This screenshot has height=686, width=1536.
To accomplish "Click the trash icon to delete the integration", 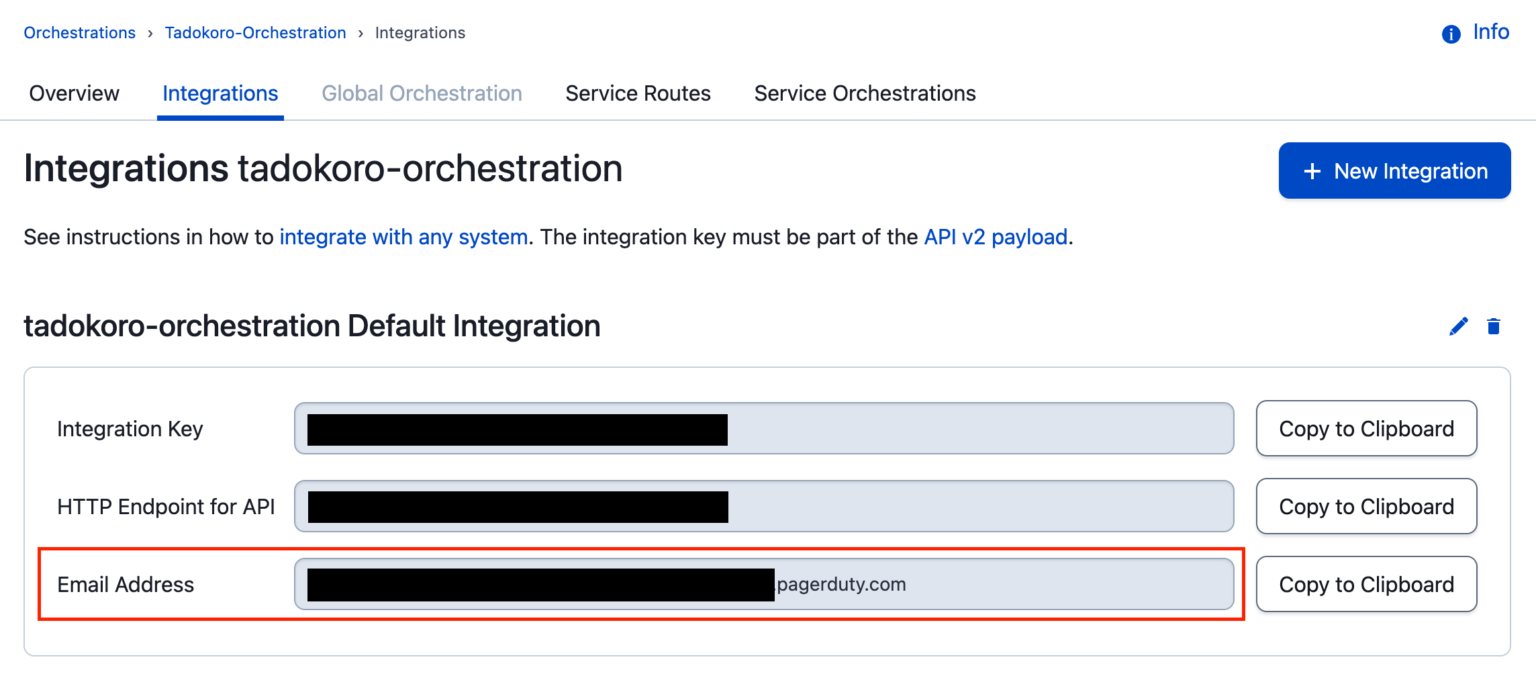I will (x=1494, y=326).
